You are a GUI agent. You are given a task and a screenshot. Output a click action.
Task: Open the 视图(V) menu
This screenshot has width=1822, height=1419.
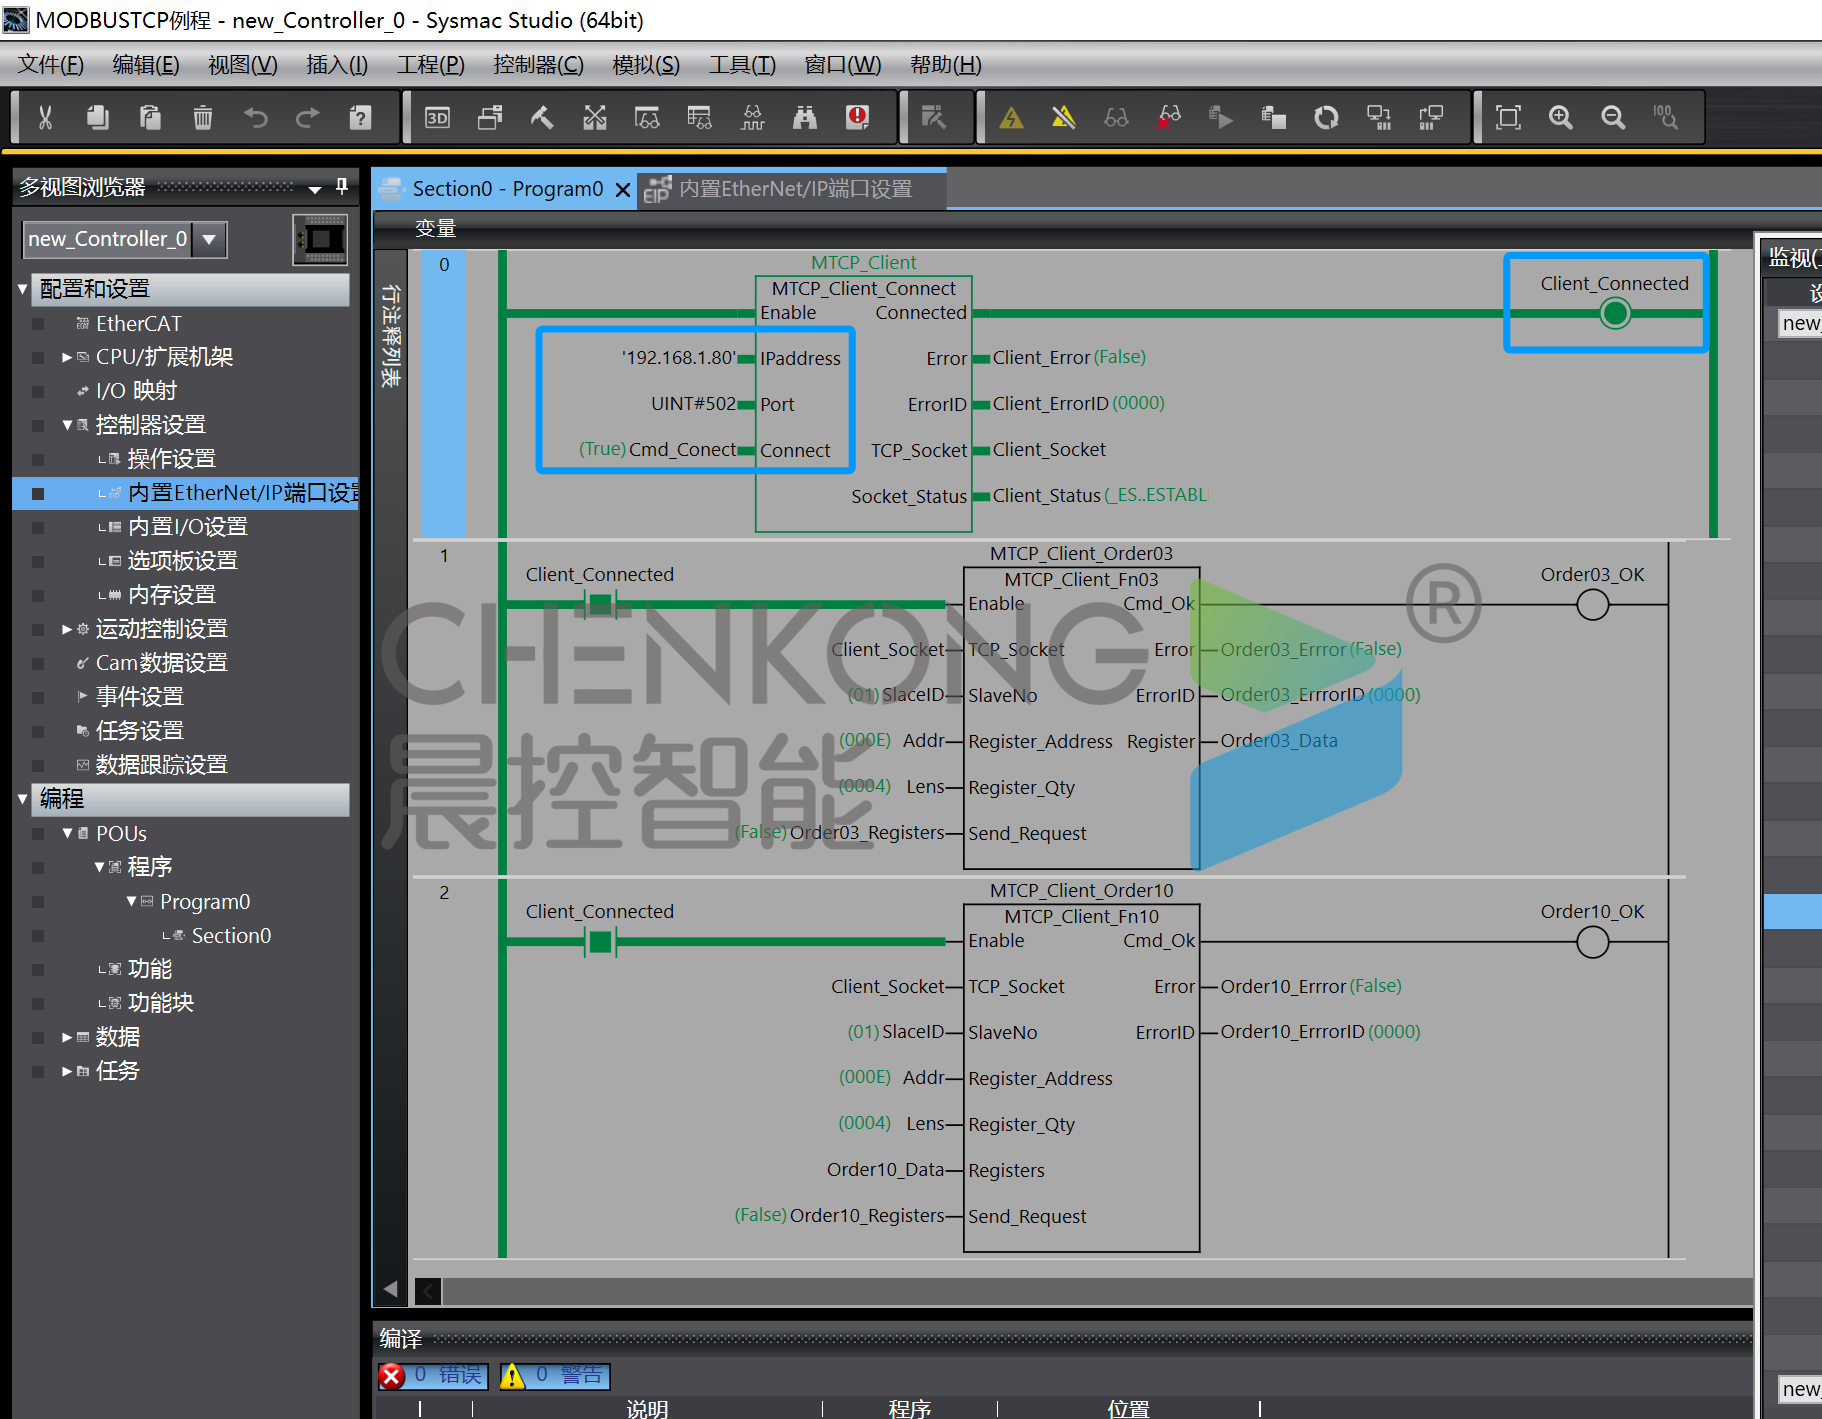[243, 65]
